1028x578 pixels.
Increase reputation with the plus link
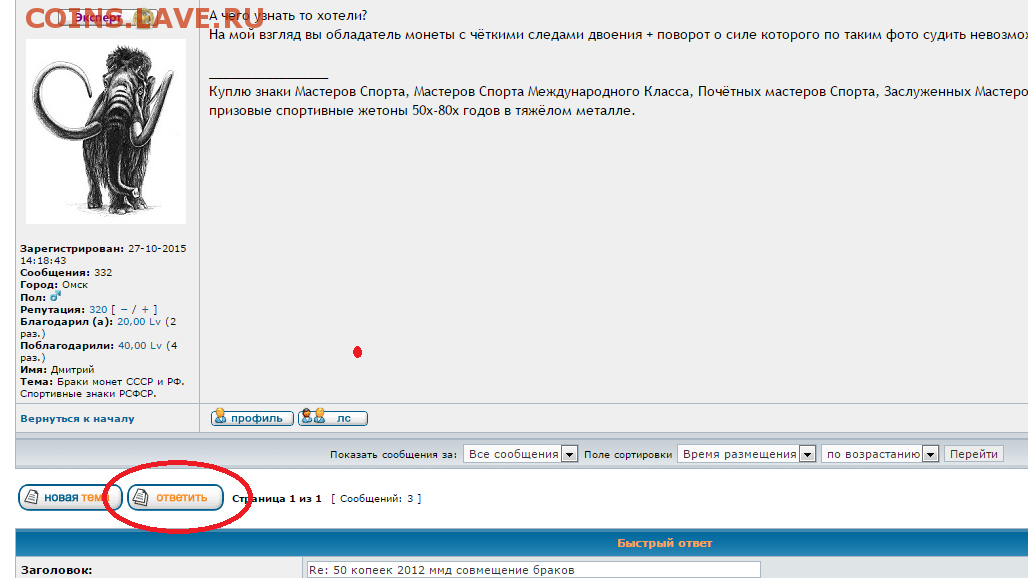[145, 309]
